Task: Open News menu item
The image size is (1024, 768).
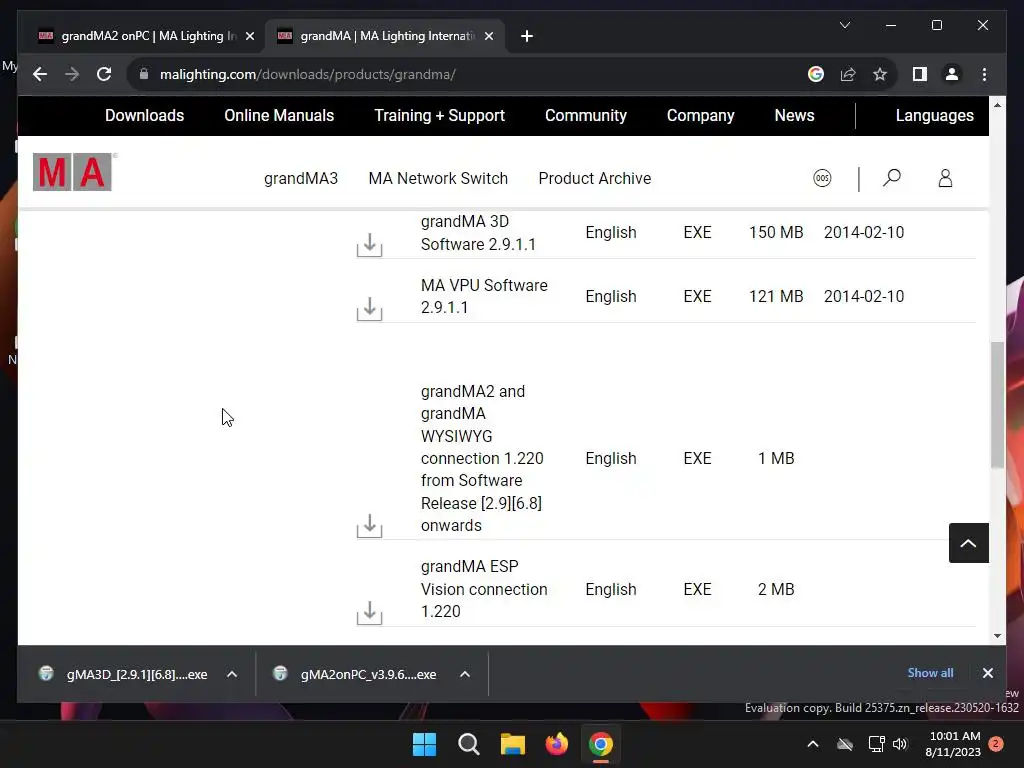Action: point(794,116)
